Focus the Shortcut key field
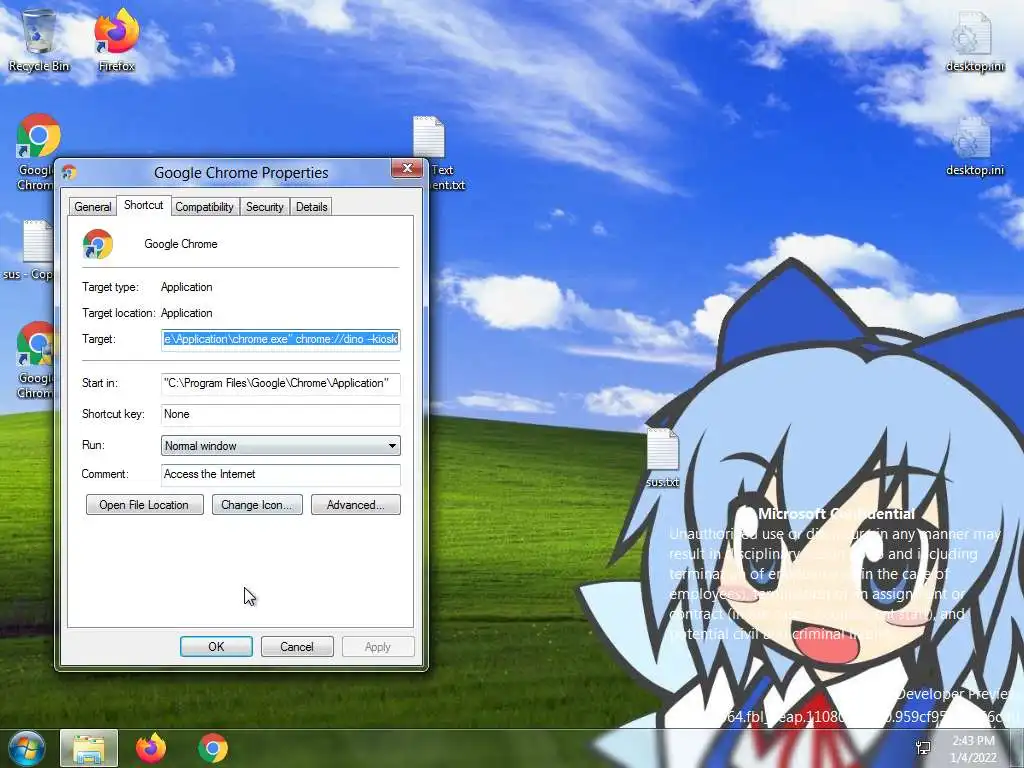Viewport: 1024px width, 768px height. 281,414
